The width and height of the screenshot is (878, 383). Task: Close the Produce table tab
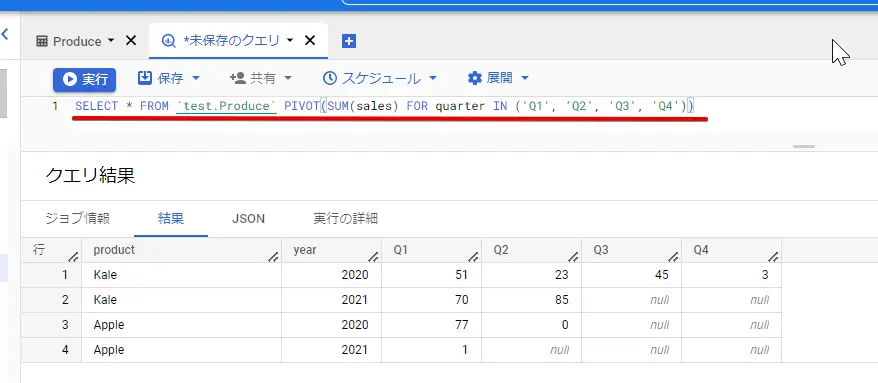[x=130, y=41]
